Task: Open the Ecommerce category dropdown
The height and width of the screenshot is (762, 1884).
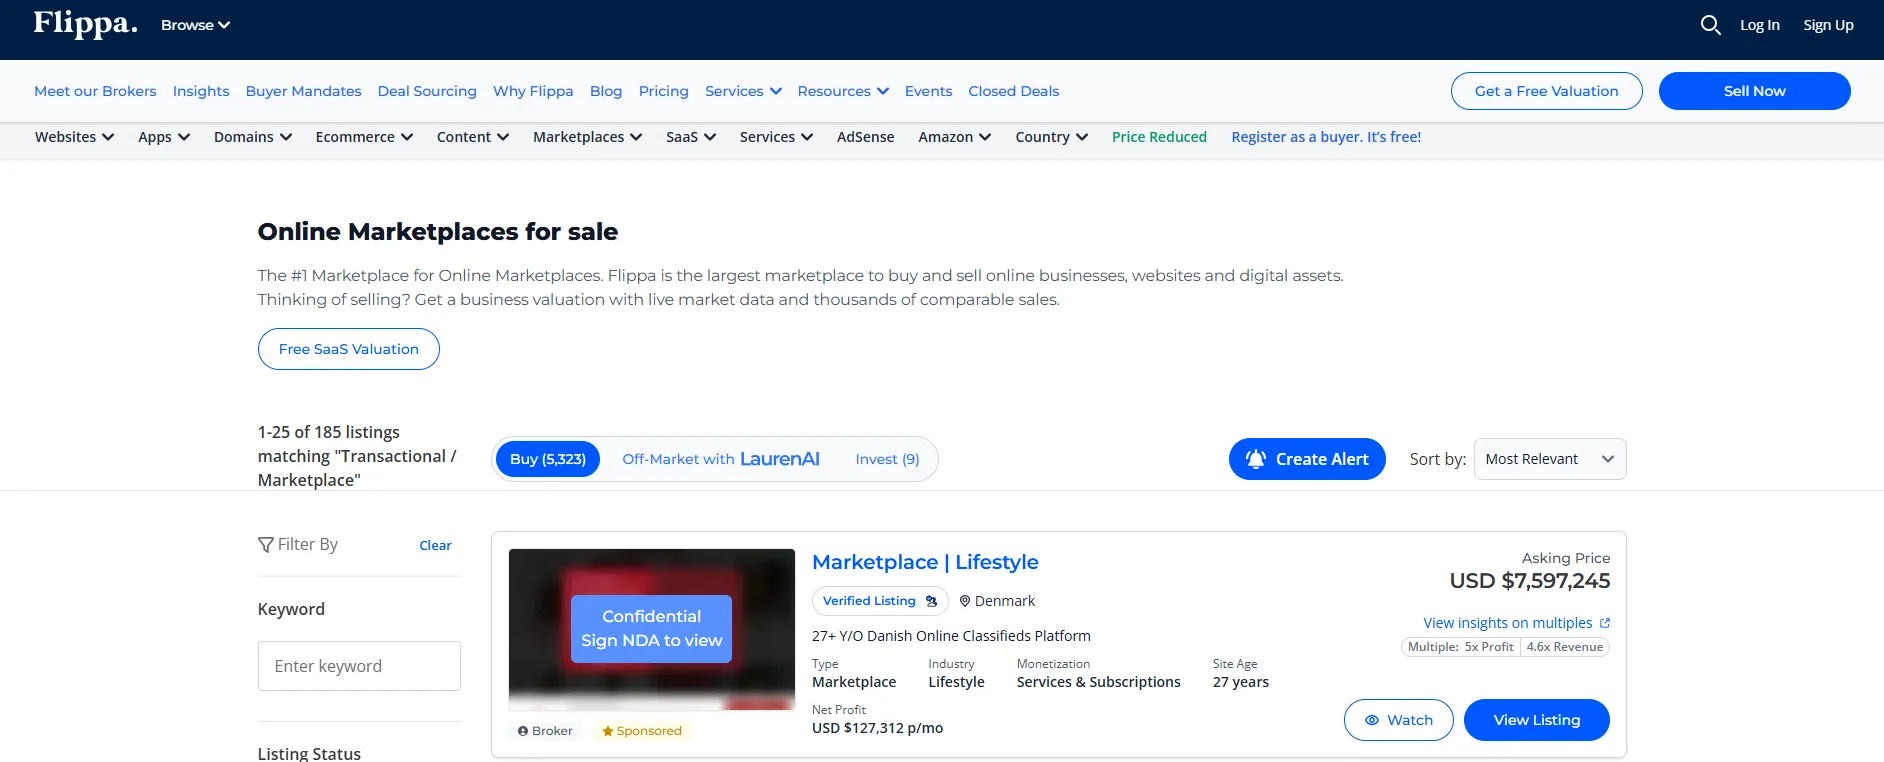Action: tap(364, 137)
